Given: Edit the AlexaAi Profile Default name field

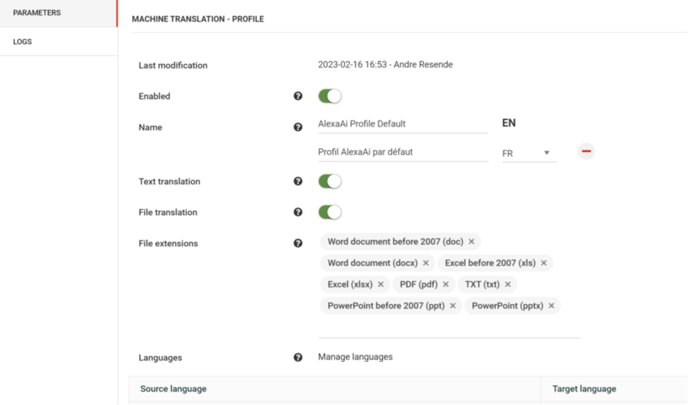Looking at the screenshot, I should tap(403, 124).
